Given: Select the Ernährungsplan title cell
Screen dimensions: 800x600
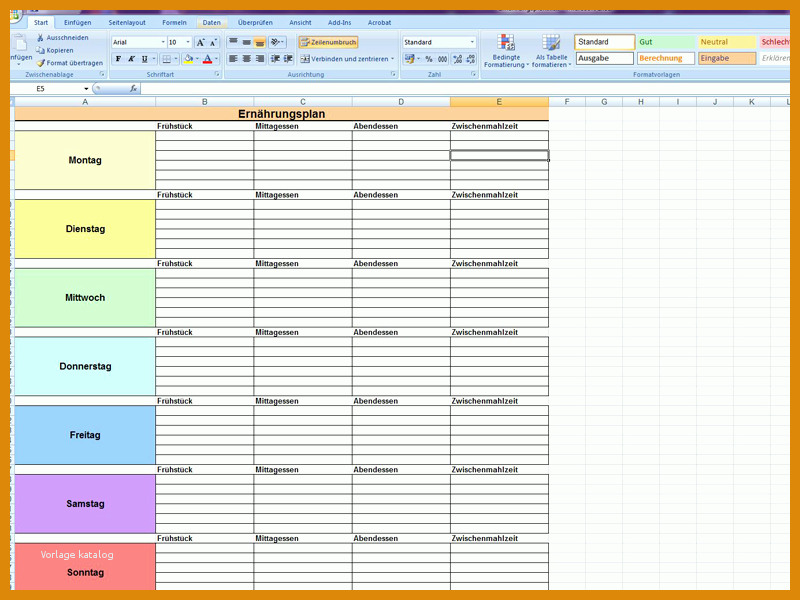Looking at the screenshot, I should click(282, 114).
